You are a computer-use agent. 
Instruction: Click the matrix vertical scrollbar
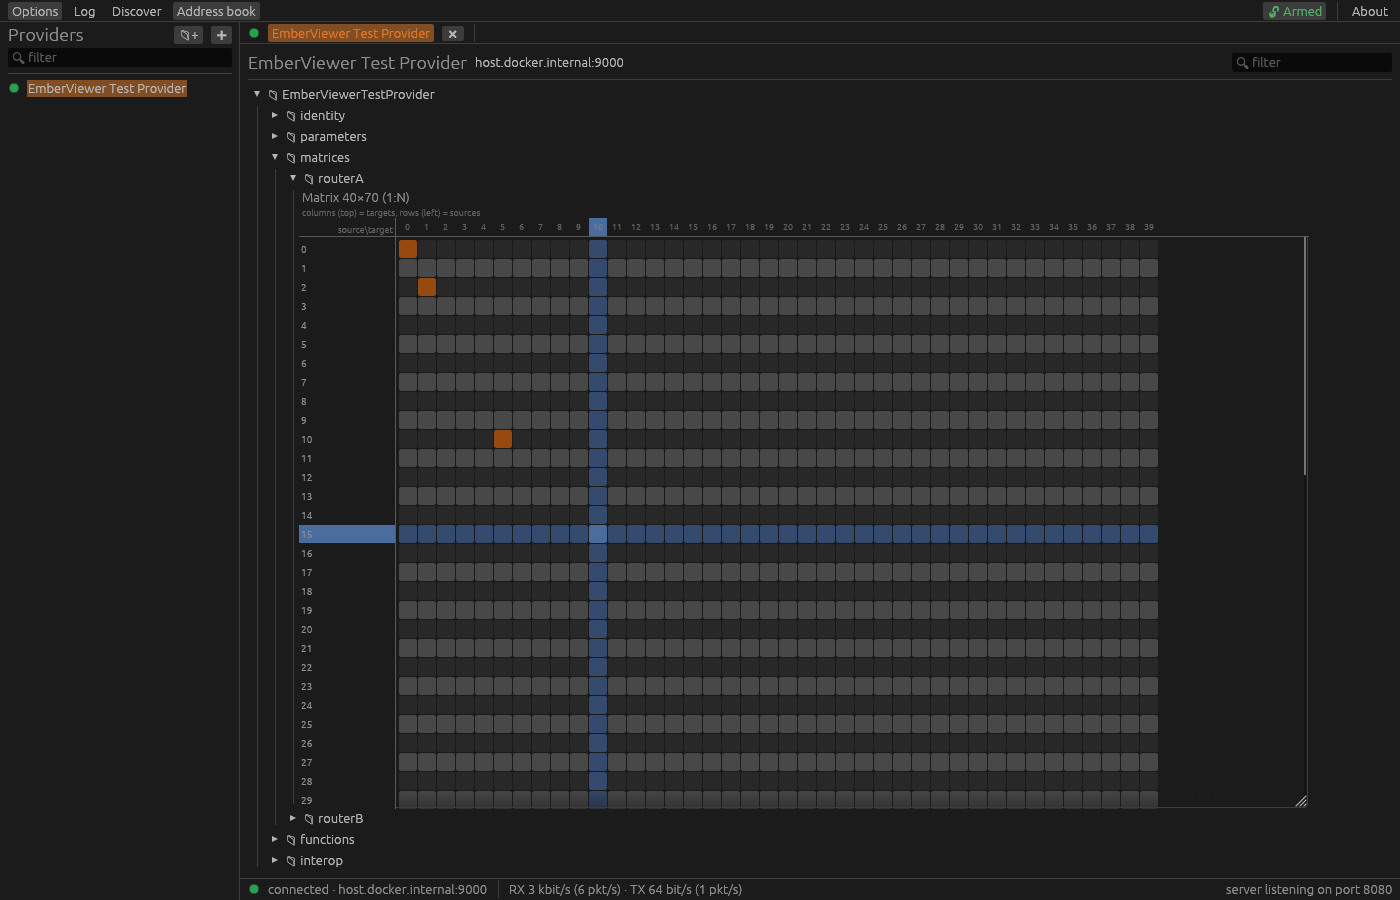tap(1305, 357)
